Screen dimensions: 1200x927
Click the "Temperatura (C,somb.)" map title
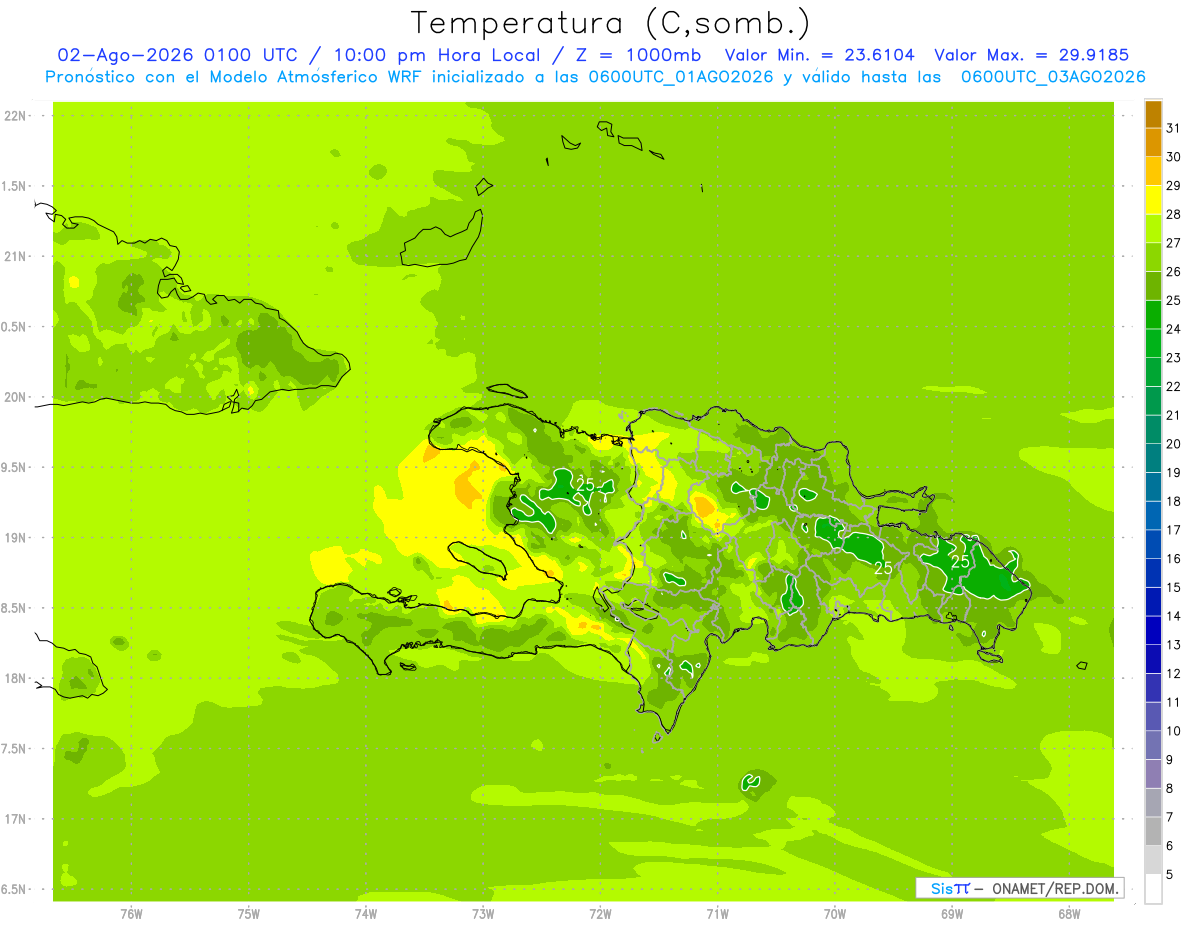pos(609,23)
